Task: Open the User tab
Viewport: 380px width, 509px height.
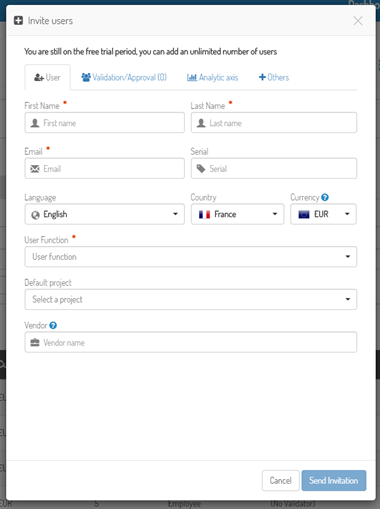Action: pyautogui.click(x=47, y=78)
